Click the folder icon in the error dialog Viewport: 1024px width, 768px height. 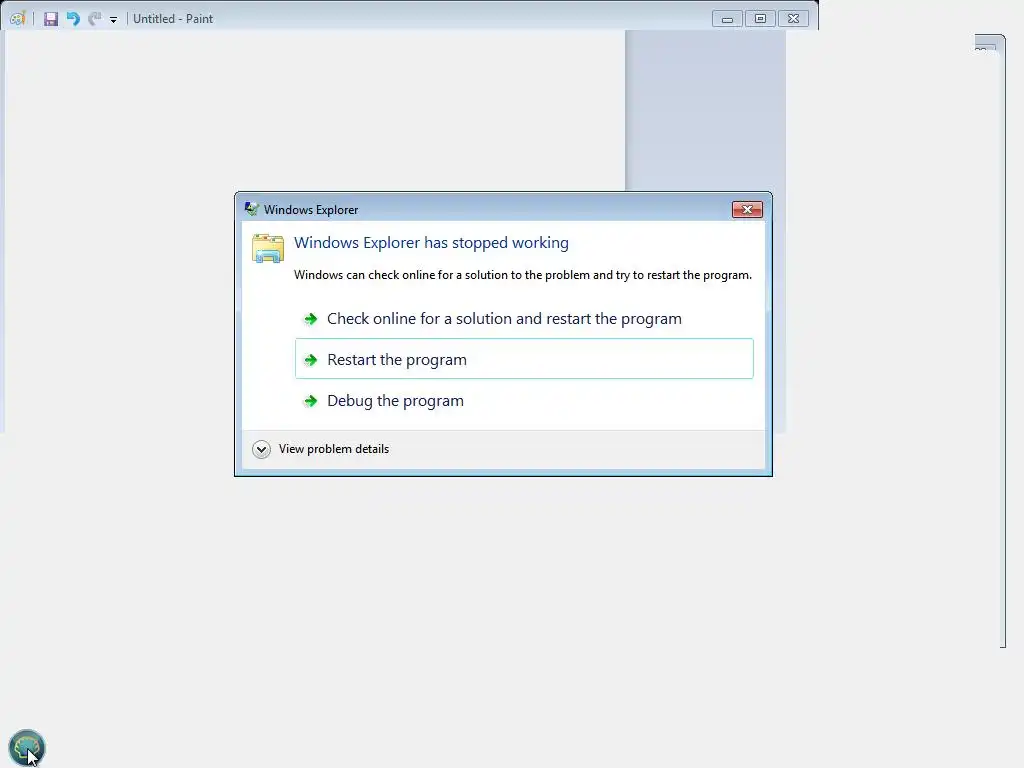click(x=268, y=248)
